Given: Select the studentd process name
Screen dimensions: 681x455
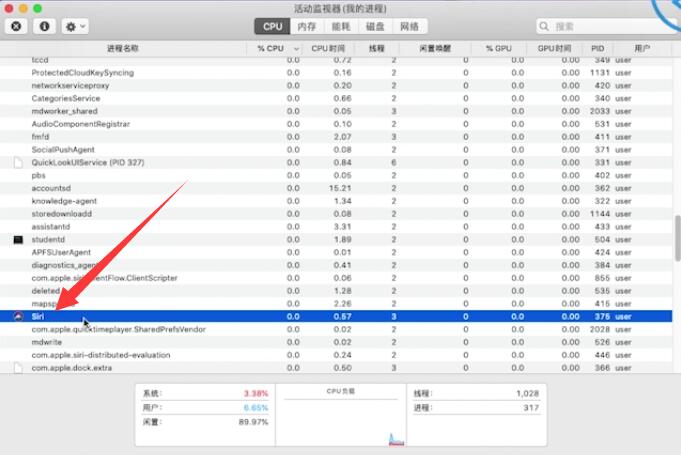Looking at the screenshot, I should 48,240.
